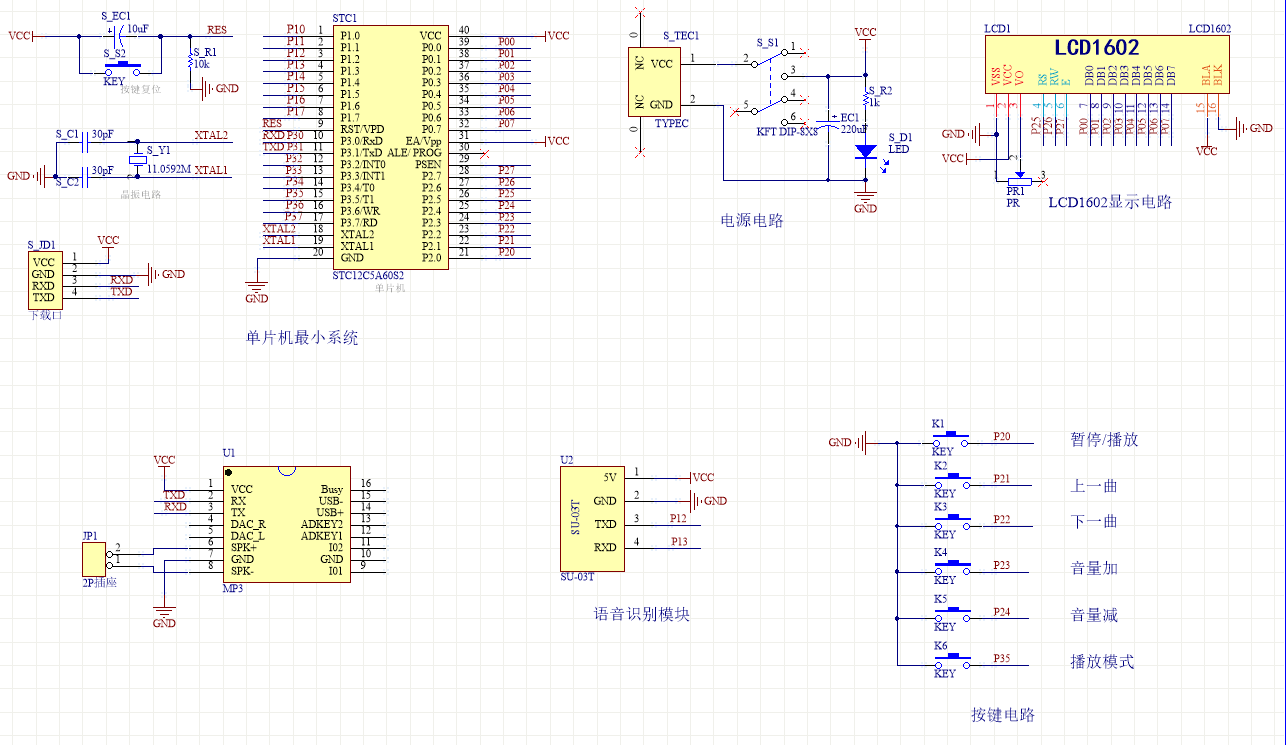
Task: Select the 'KFT DIP-8X8' switch value text
Action: [787, 131]
